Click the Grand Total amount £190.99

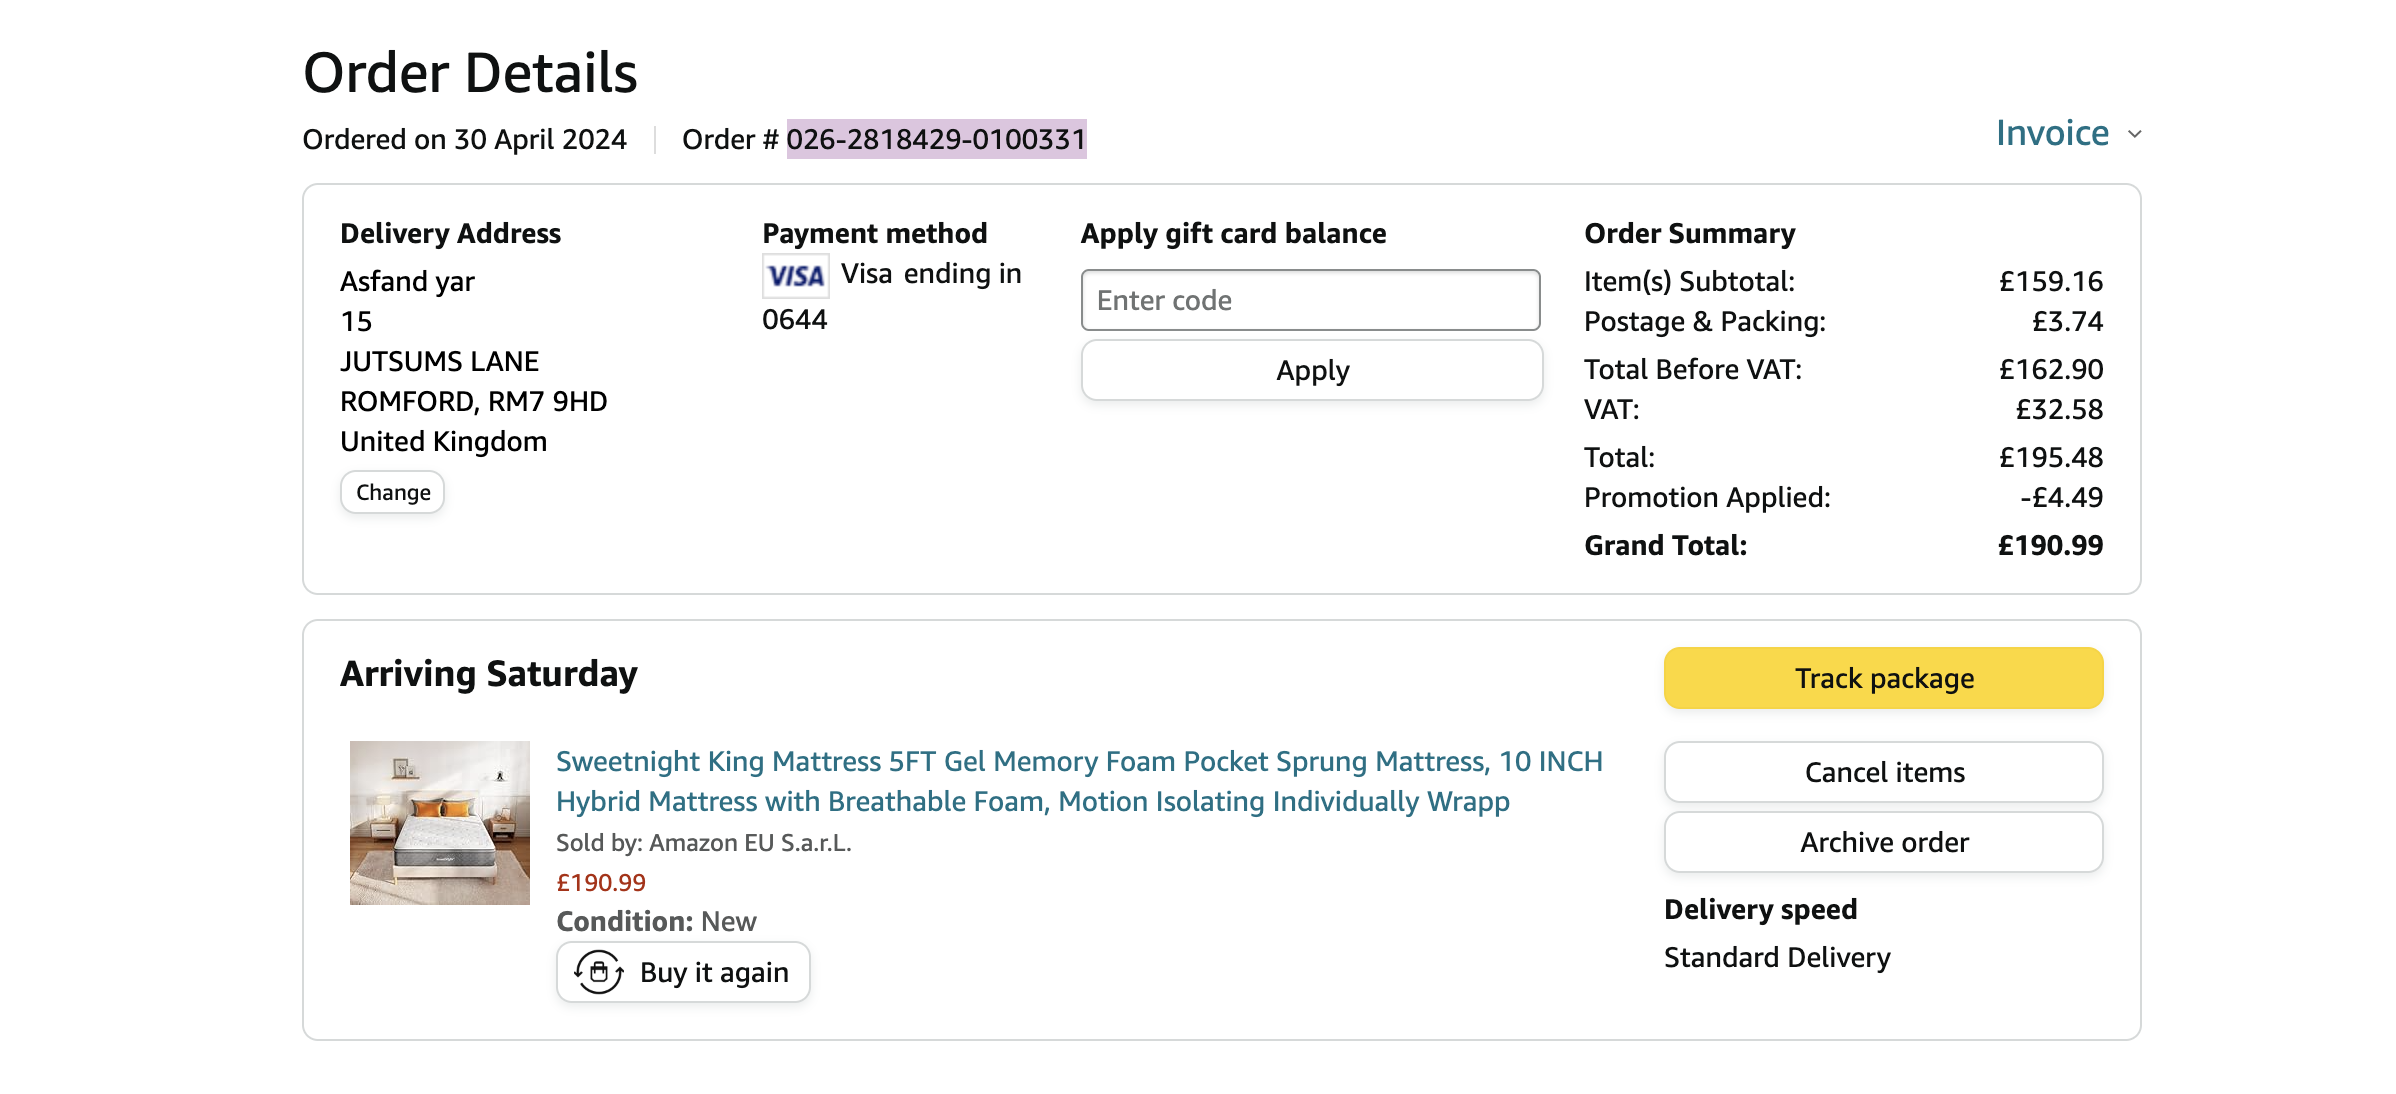[2050, 545]
